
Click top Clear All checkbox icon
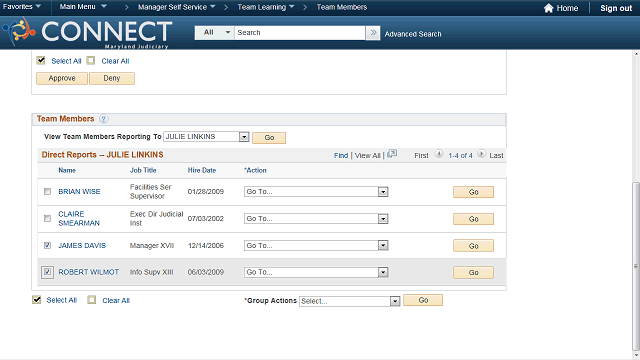click(x=91, y=60)
